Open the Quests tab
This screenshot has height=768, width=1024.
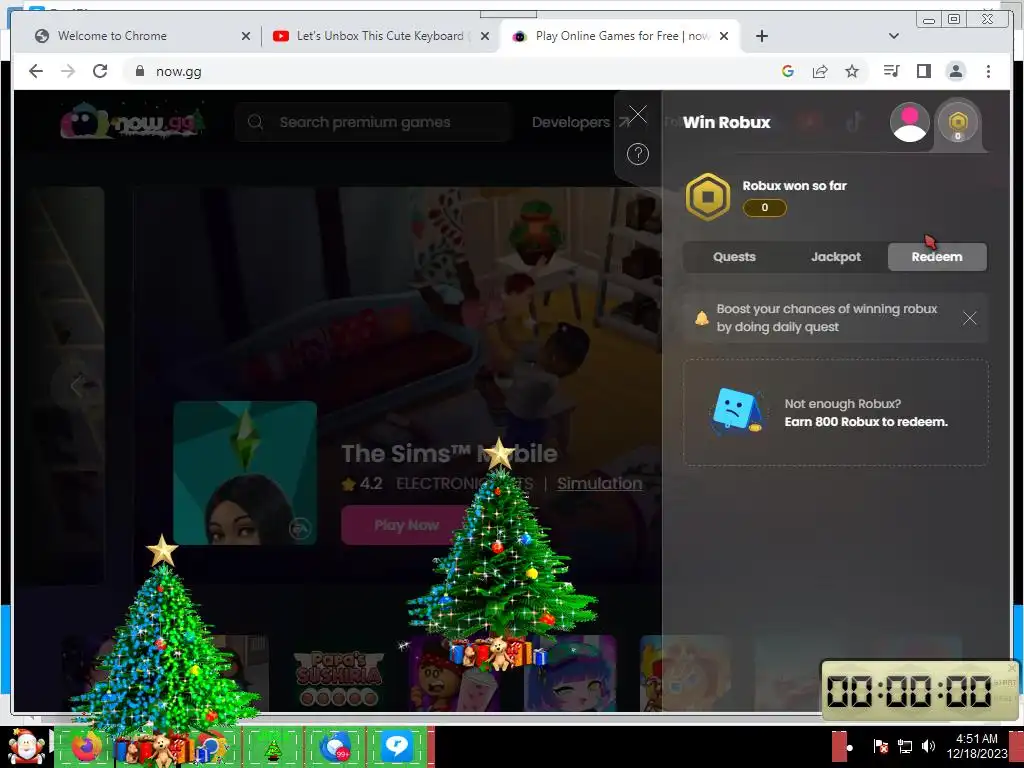(x=734, y=257)
